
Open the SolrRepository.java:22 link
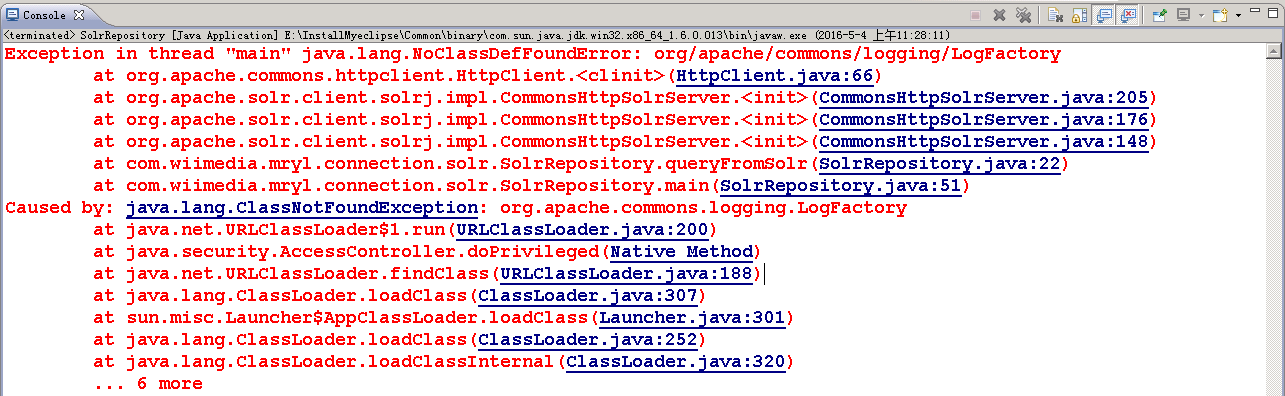(939, 164)
